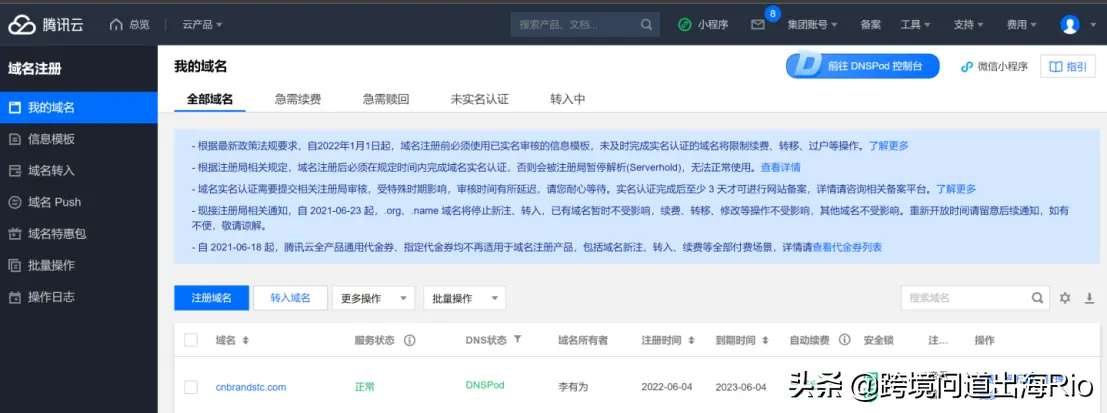The image size is (1107, 413).
Task: Switch to 急需赎回 tab
Action: click(385, 100)
